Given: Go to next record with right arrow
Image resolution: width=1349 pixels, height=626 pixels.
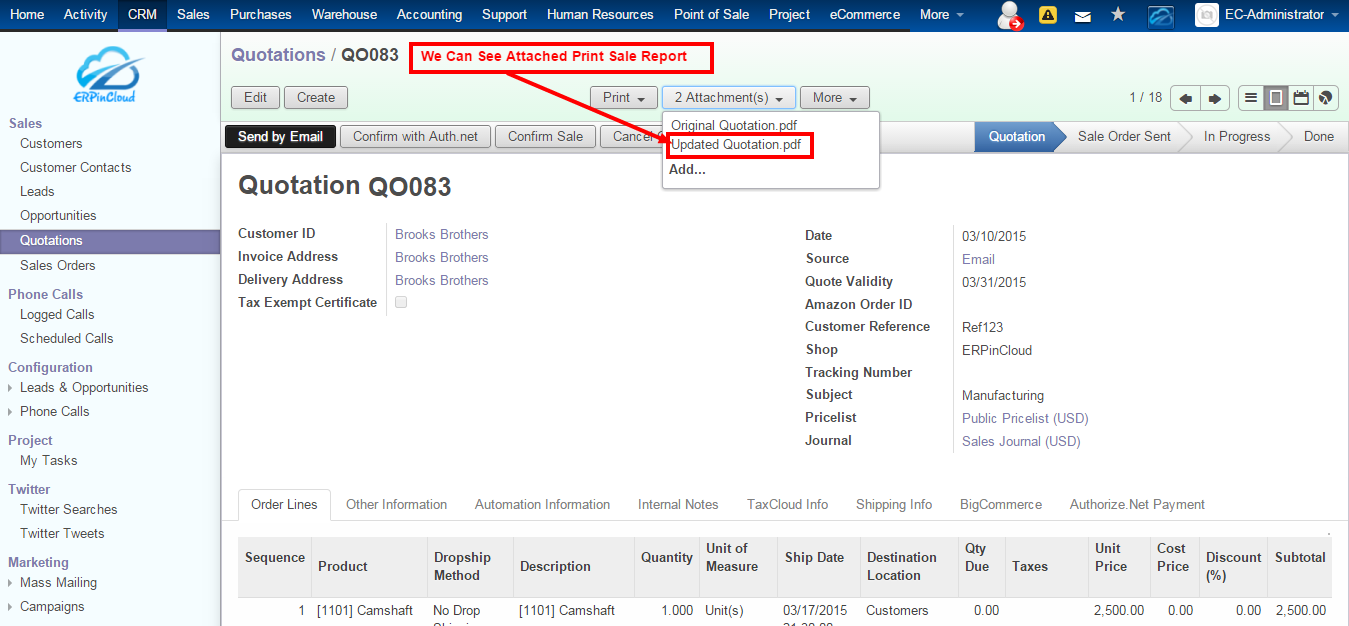Looking at the screenshot, I should pos(1215,98).
